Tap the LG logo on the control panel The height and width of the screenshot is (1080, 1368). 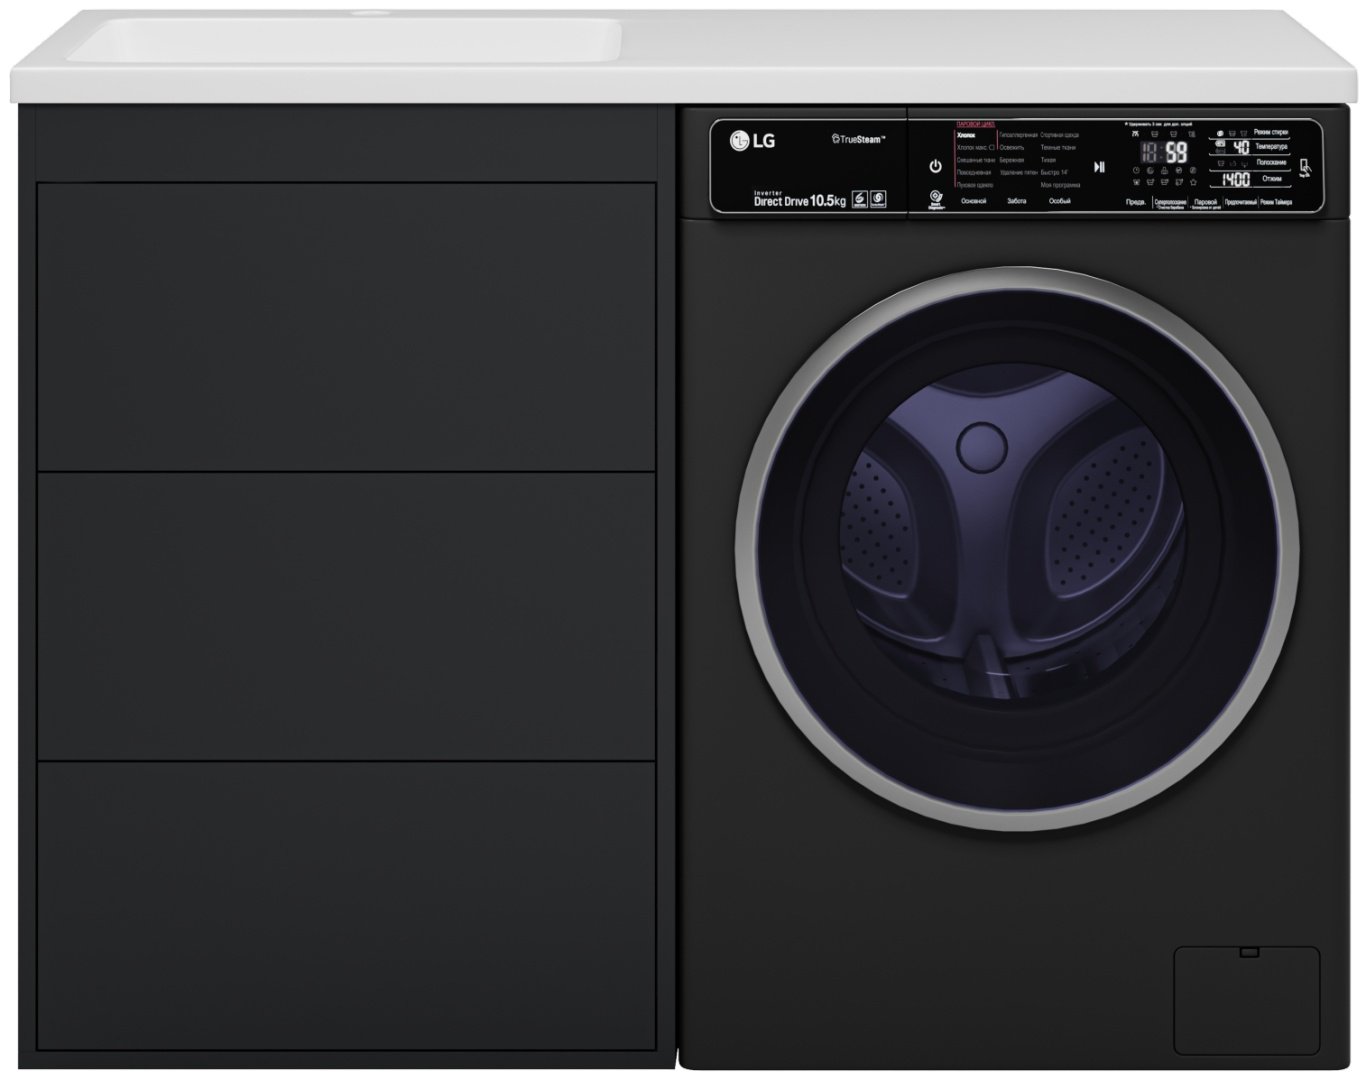(752, 141)
